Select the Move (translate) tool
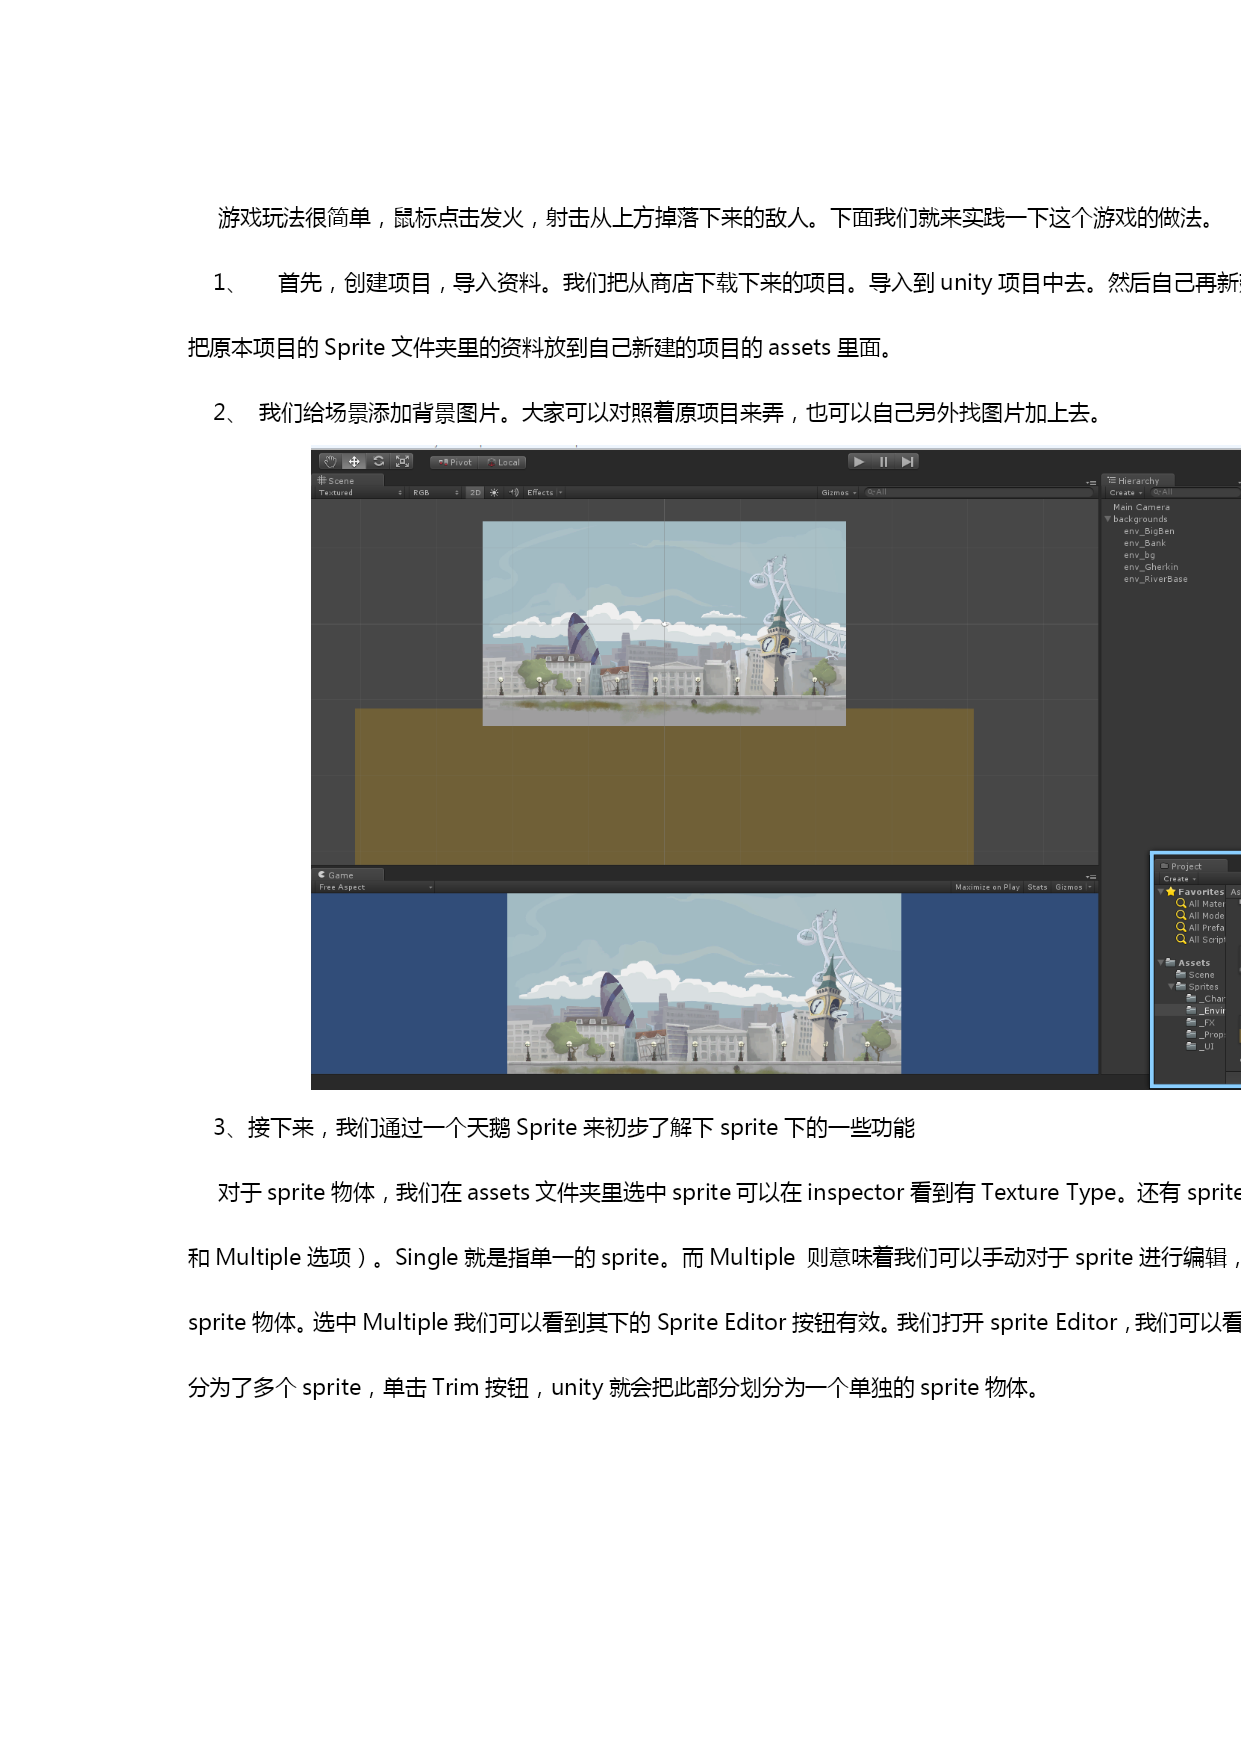 [x=354, y=462]
